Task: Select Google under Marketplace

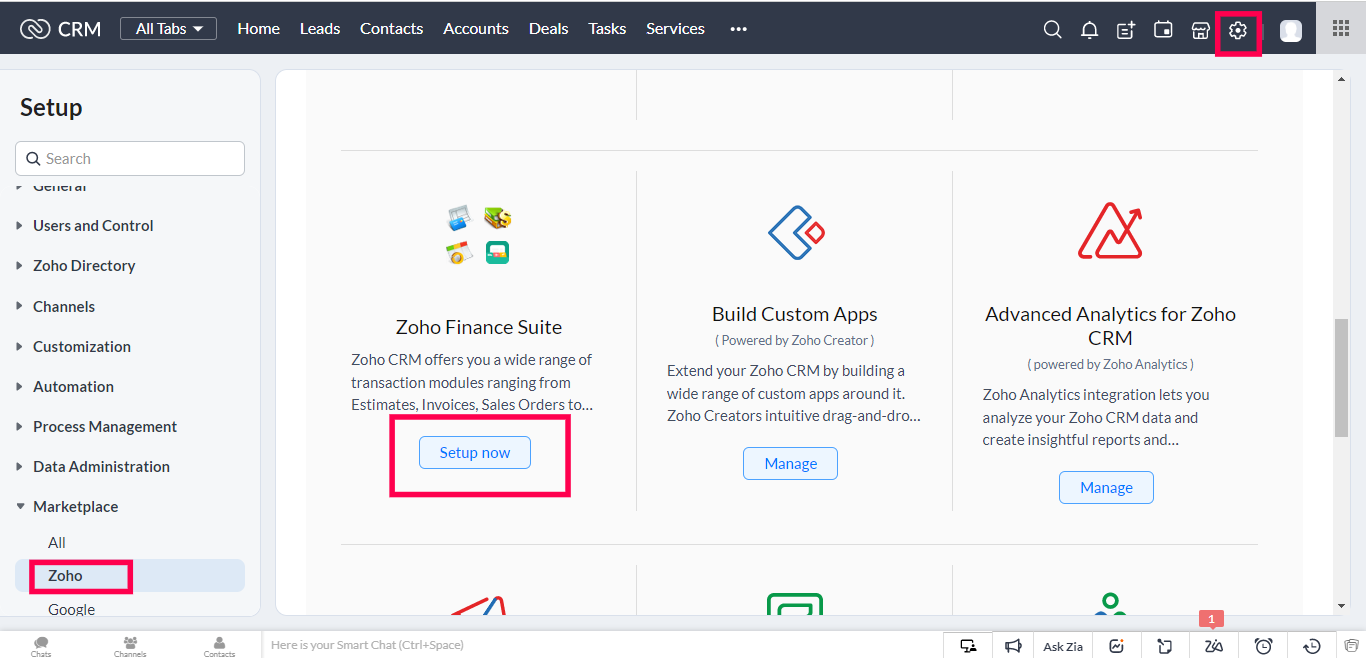Action: tap(71, 609)
